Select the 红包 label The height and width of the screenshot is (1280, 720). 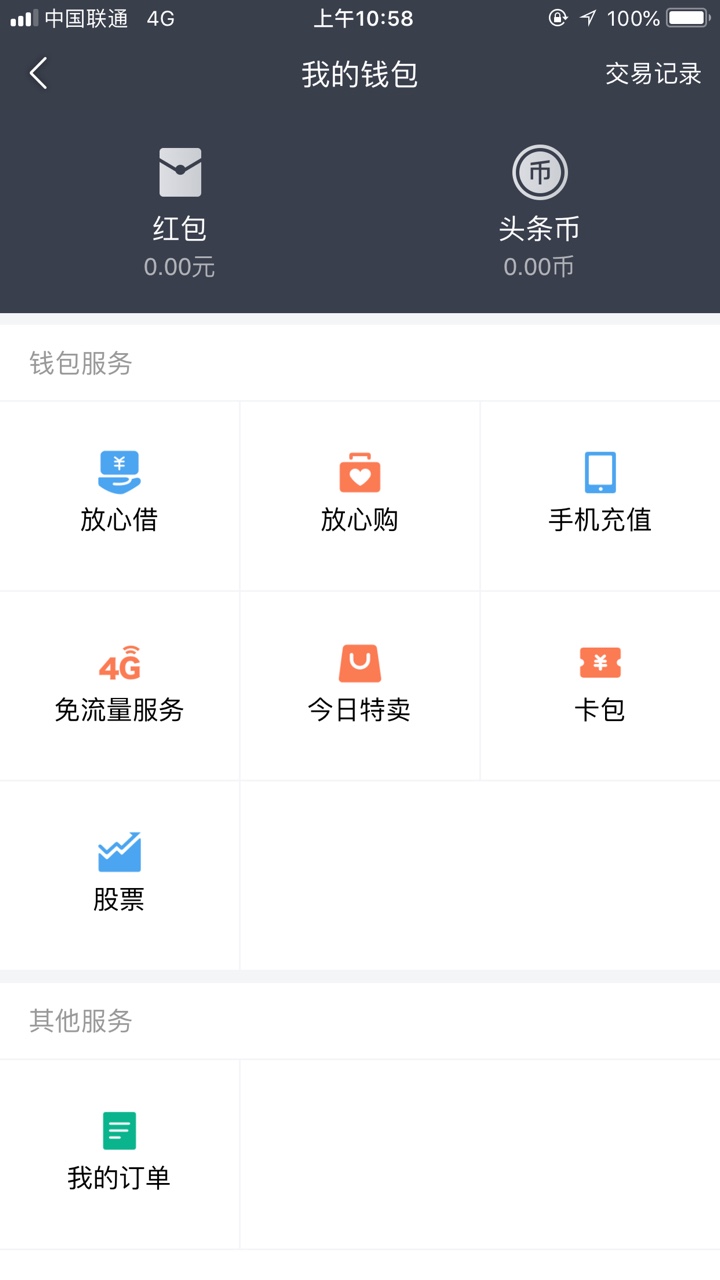pyautogui.click(x=180, y=229)
